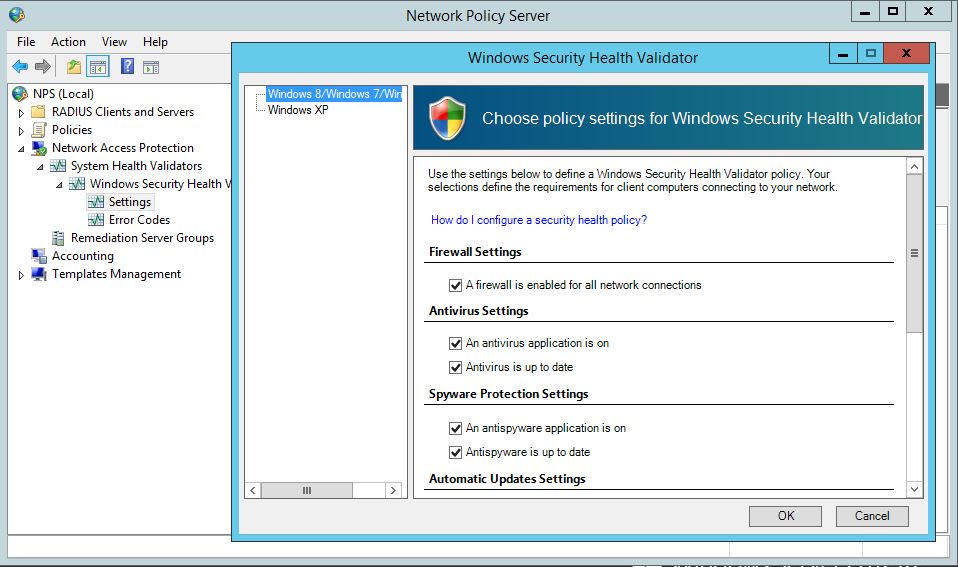Click the Windows Security Health Validator node icon

(x=77, y=183)
